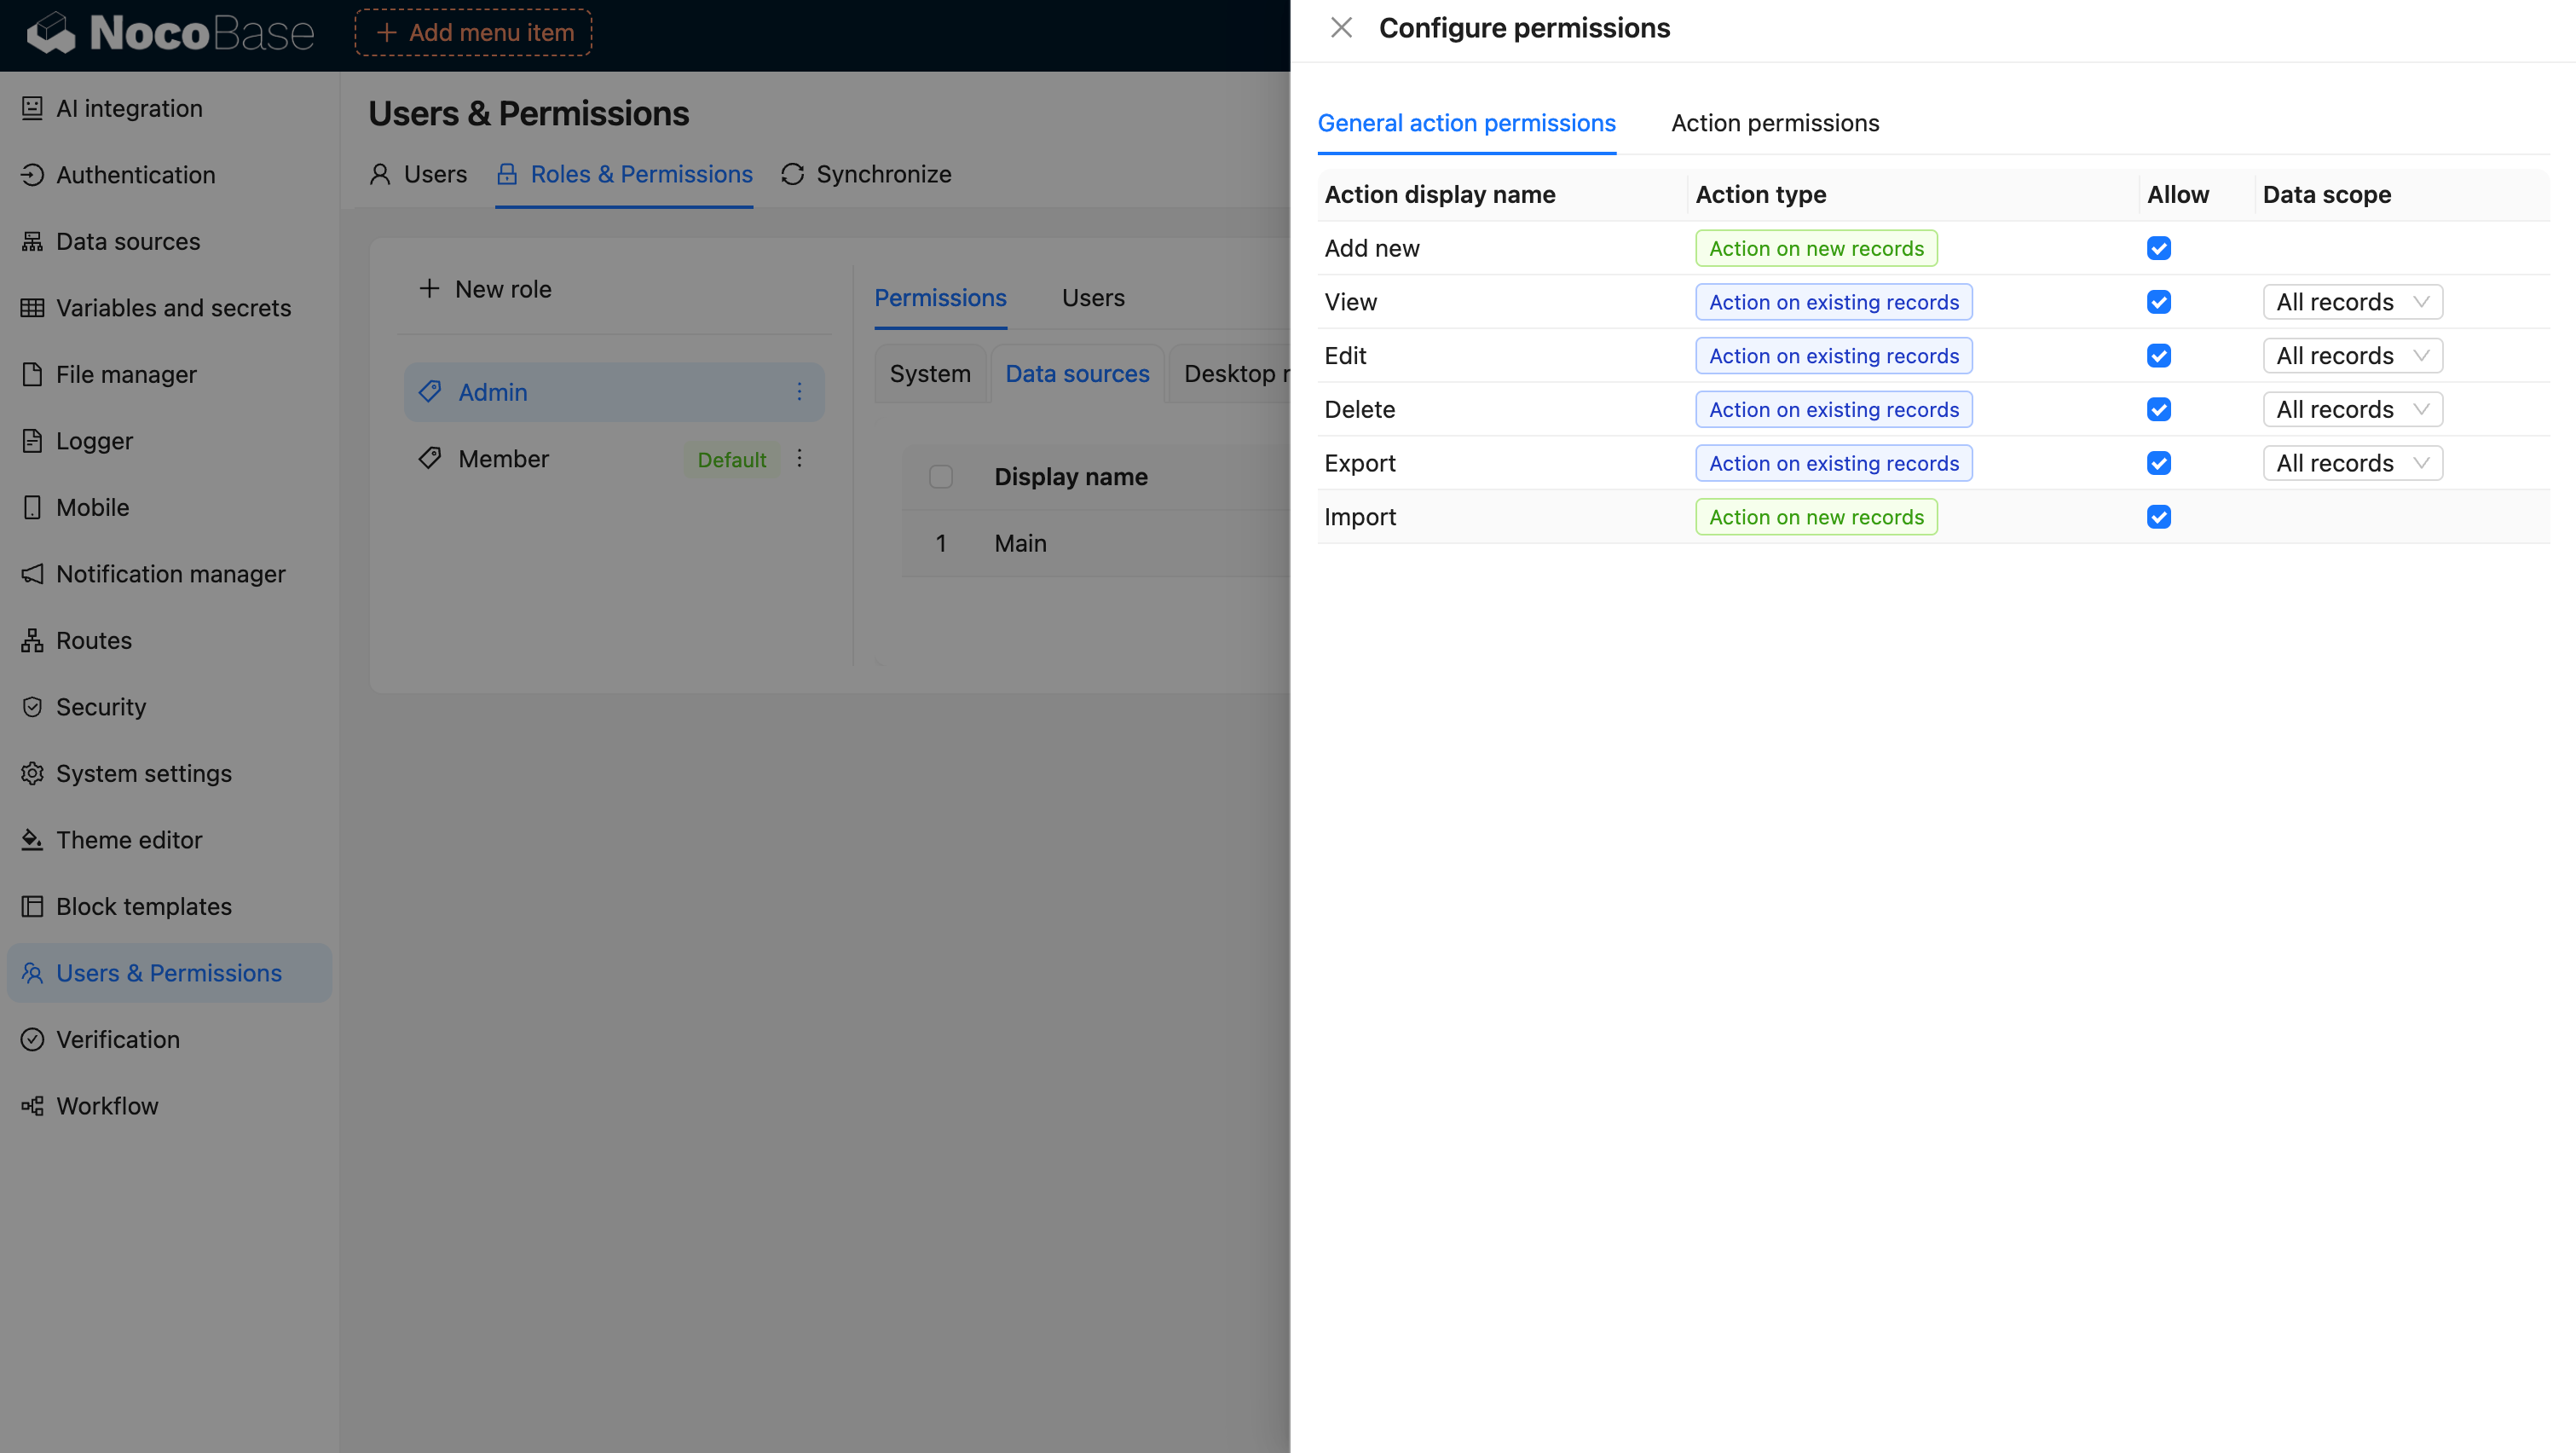
Task: Click the Workflow sidebar icon
Action: [32, 1106]
